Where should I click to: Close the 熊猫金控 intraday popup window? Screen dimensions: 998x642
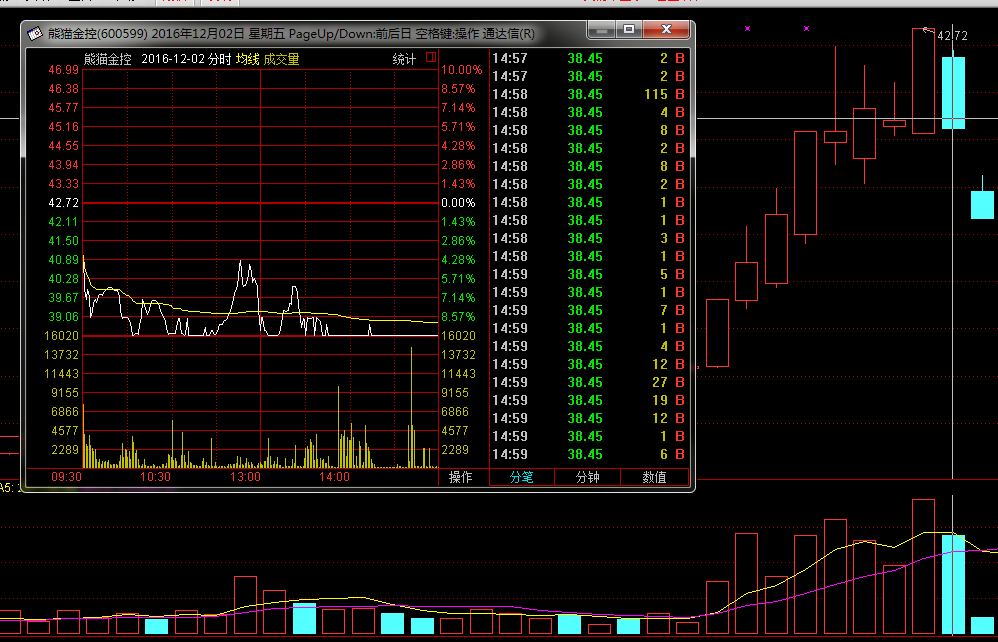tap(664, 29)
